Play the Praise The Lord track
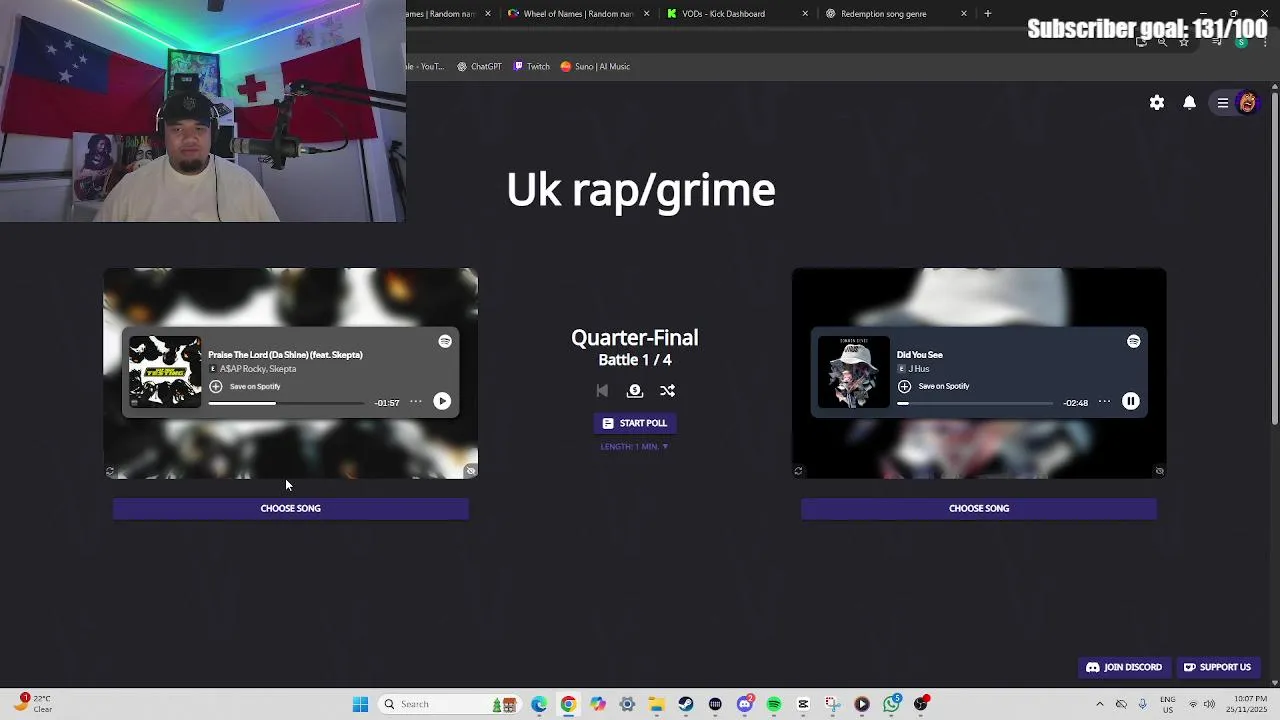Viewport: 1280px width, 720px height. click(442, 401)
